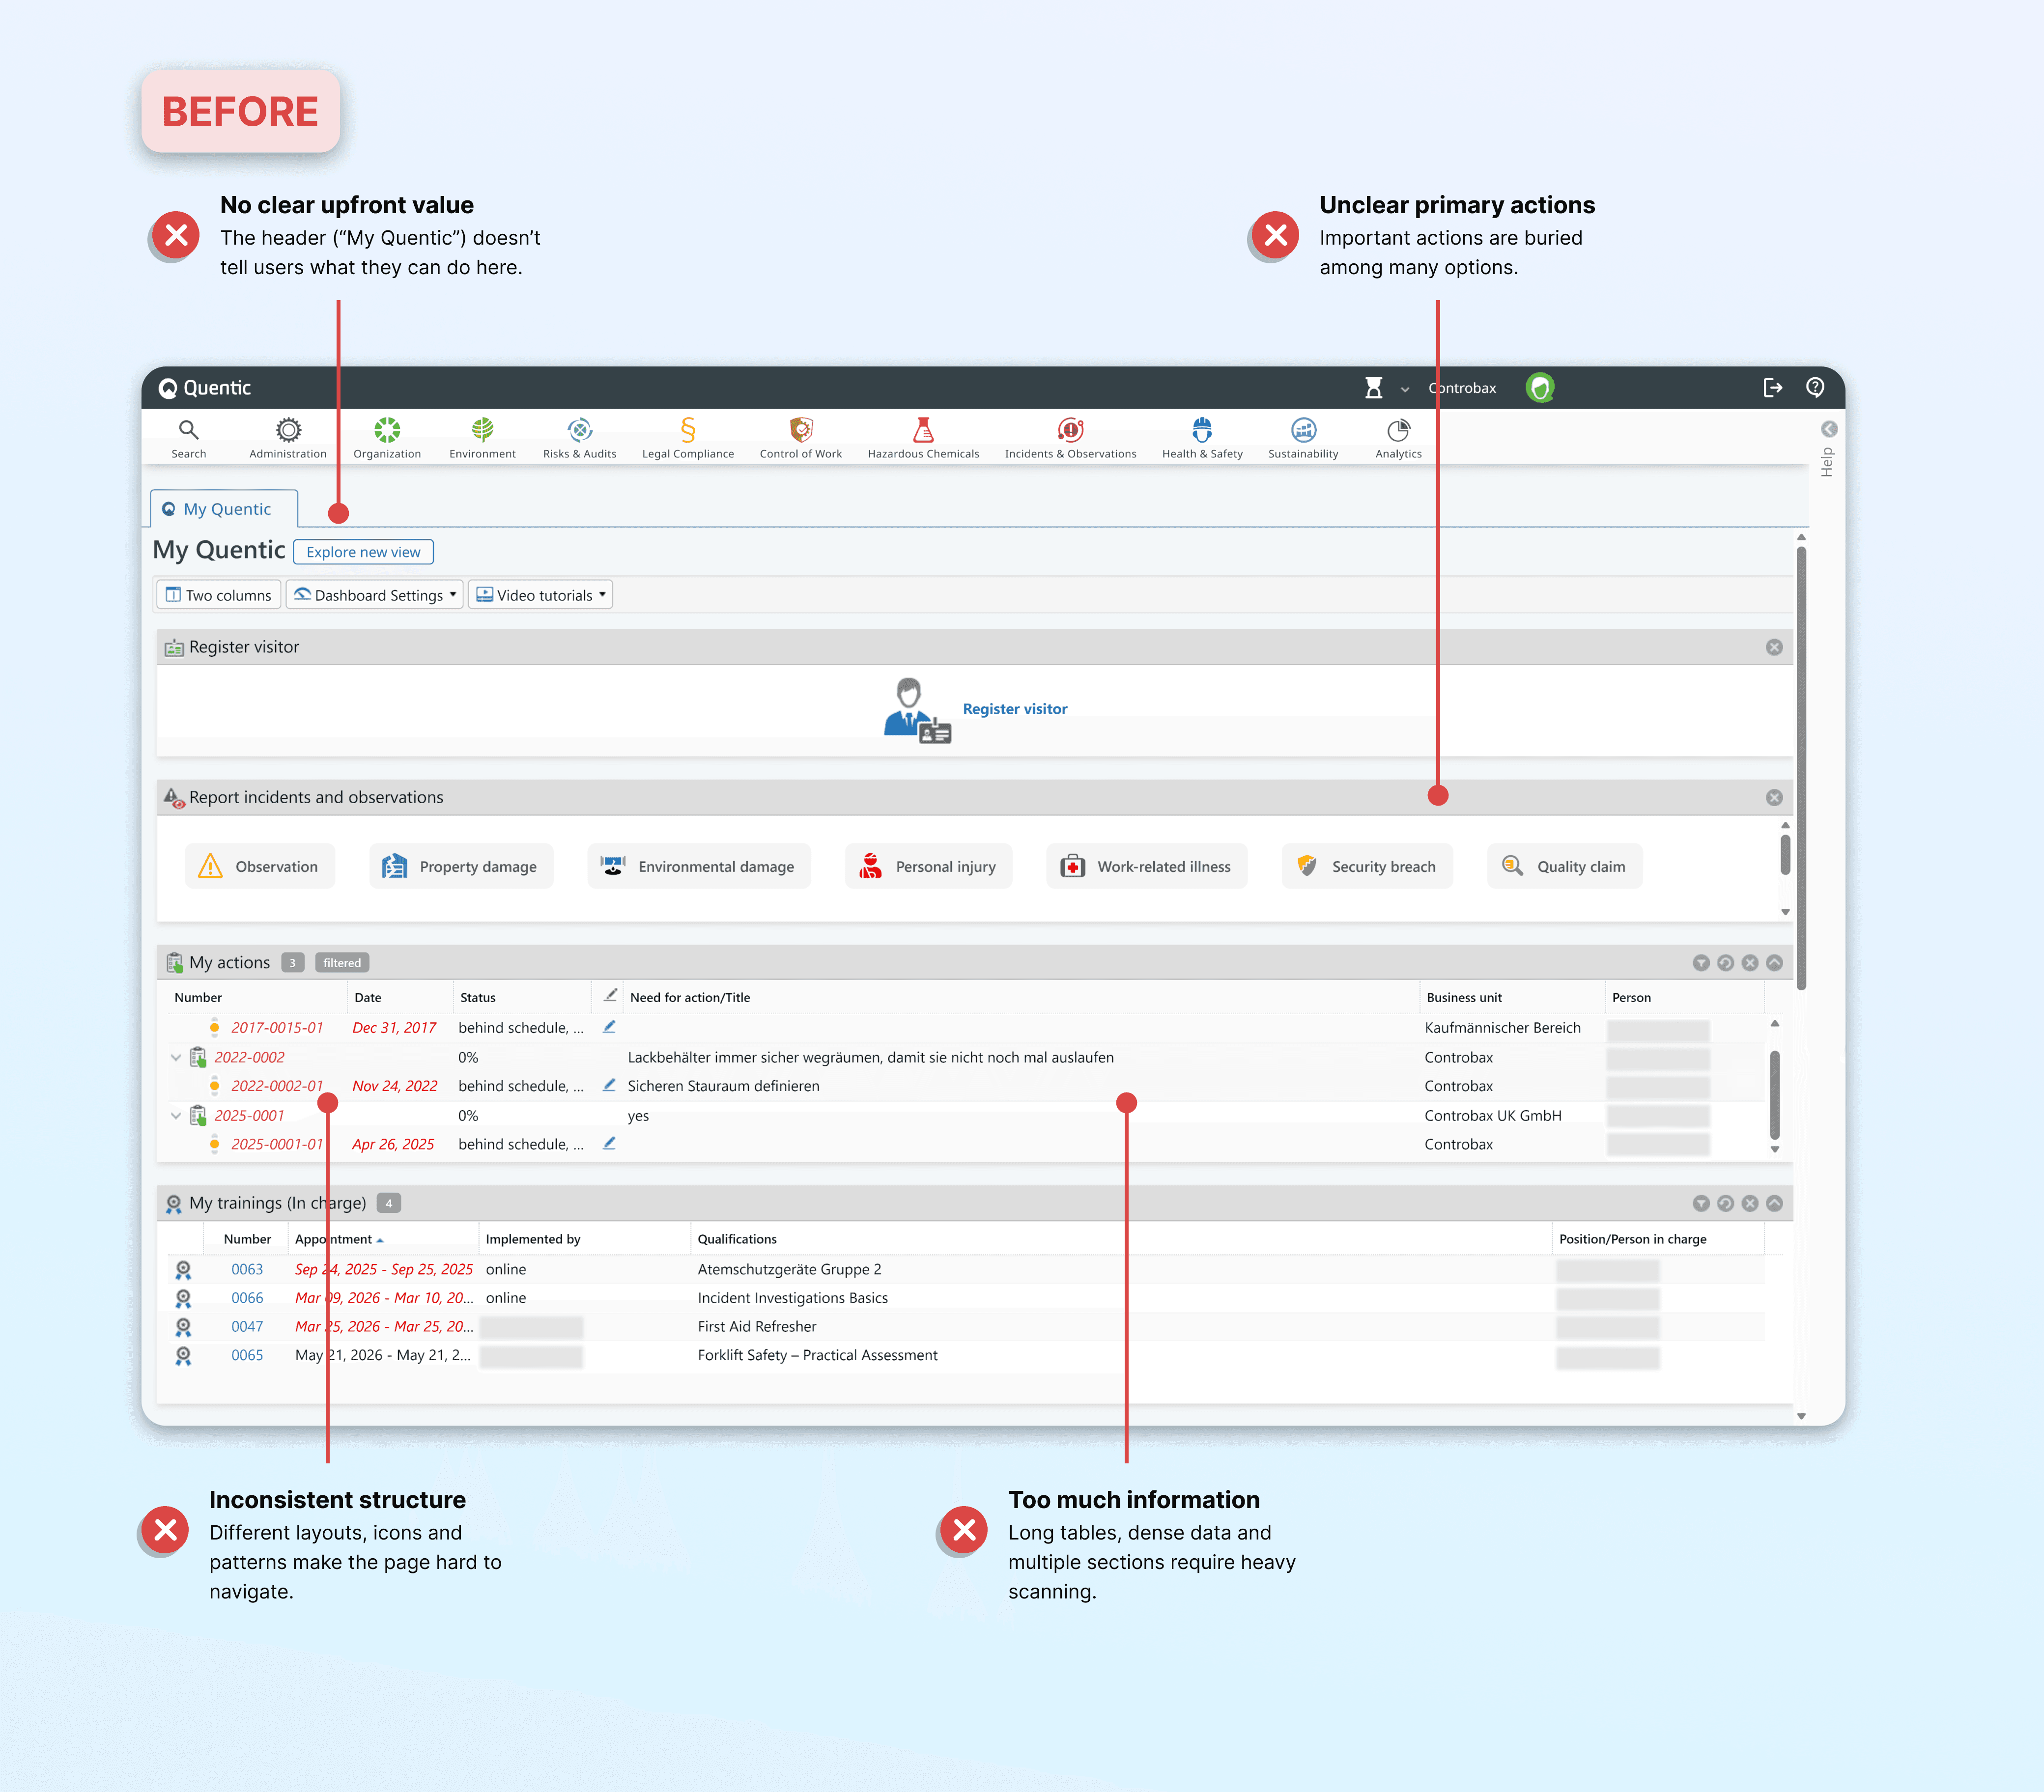Click the hourglass icon in header
2044x1792 pixels.
click(x=1374, y=388)
